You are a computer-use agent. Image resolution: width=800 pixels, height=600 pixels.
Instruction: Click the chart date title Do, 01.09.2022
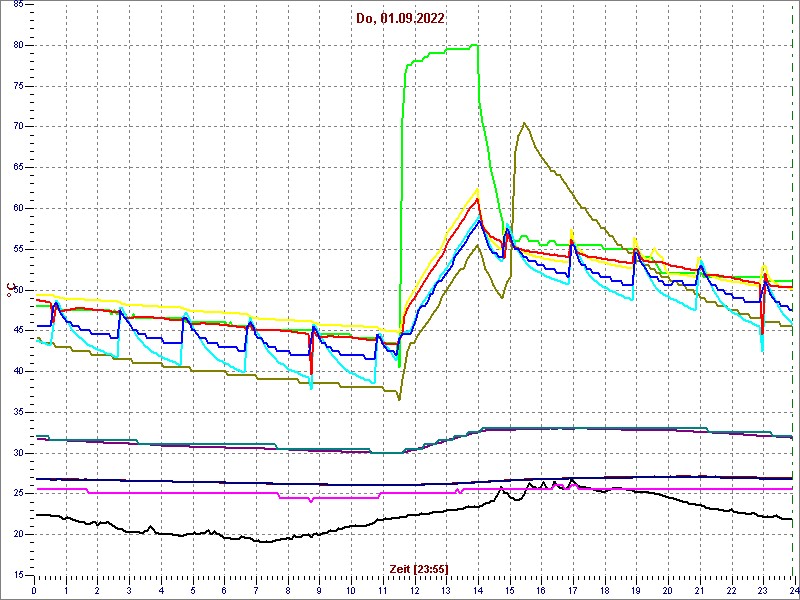pyautogui.click(x=400, y=19)
